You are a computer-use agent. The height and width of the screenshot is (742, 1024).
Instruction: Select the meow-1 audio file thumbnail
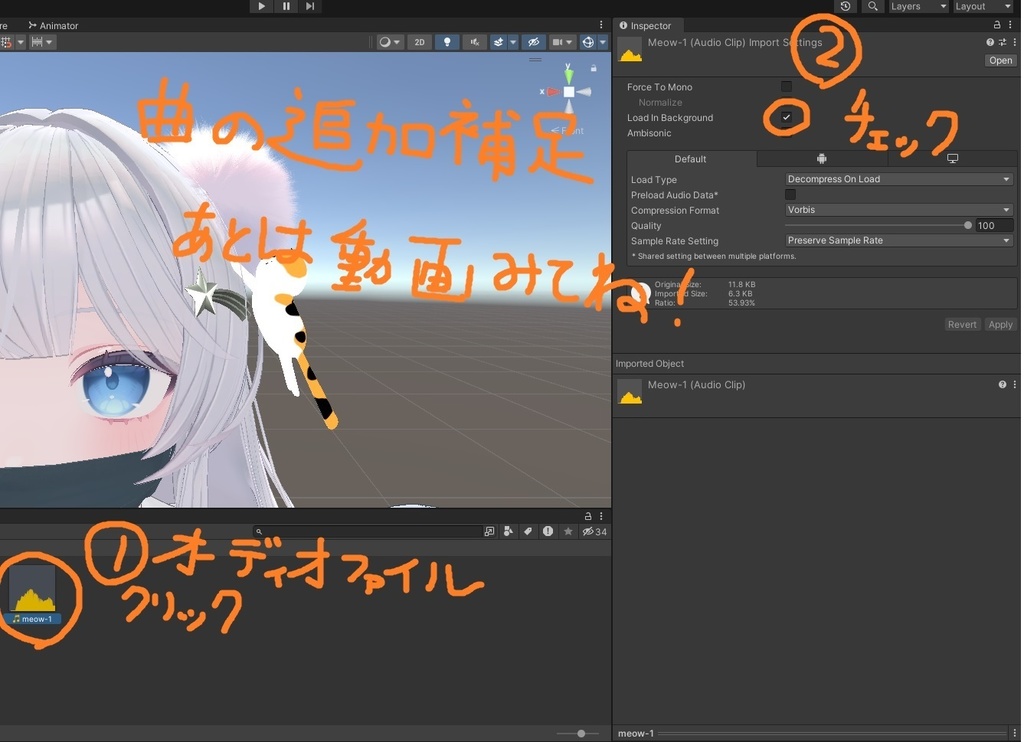point(33,585)
